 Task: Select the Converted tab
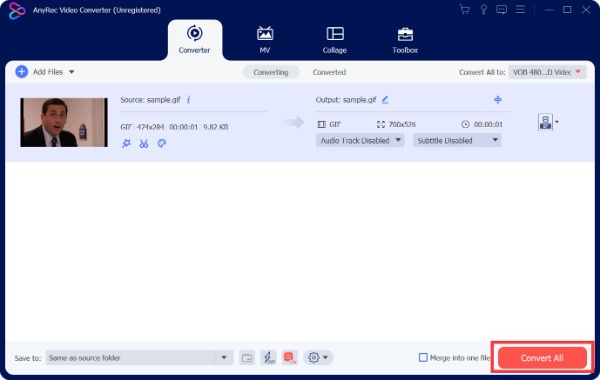tap(329, 72)
